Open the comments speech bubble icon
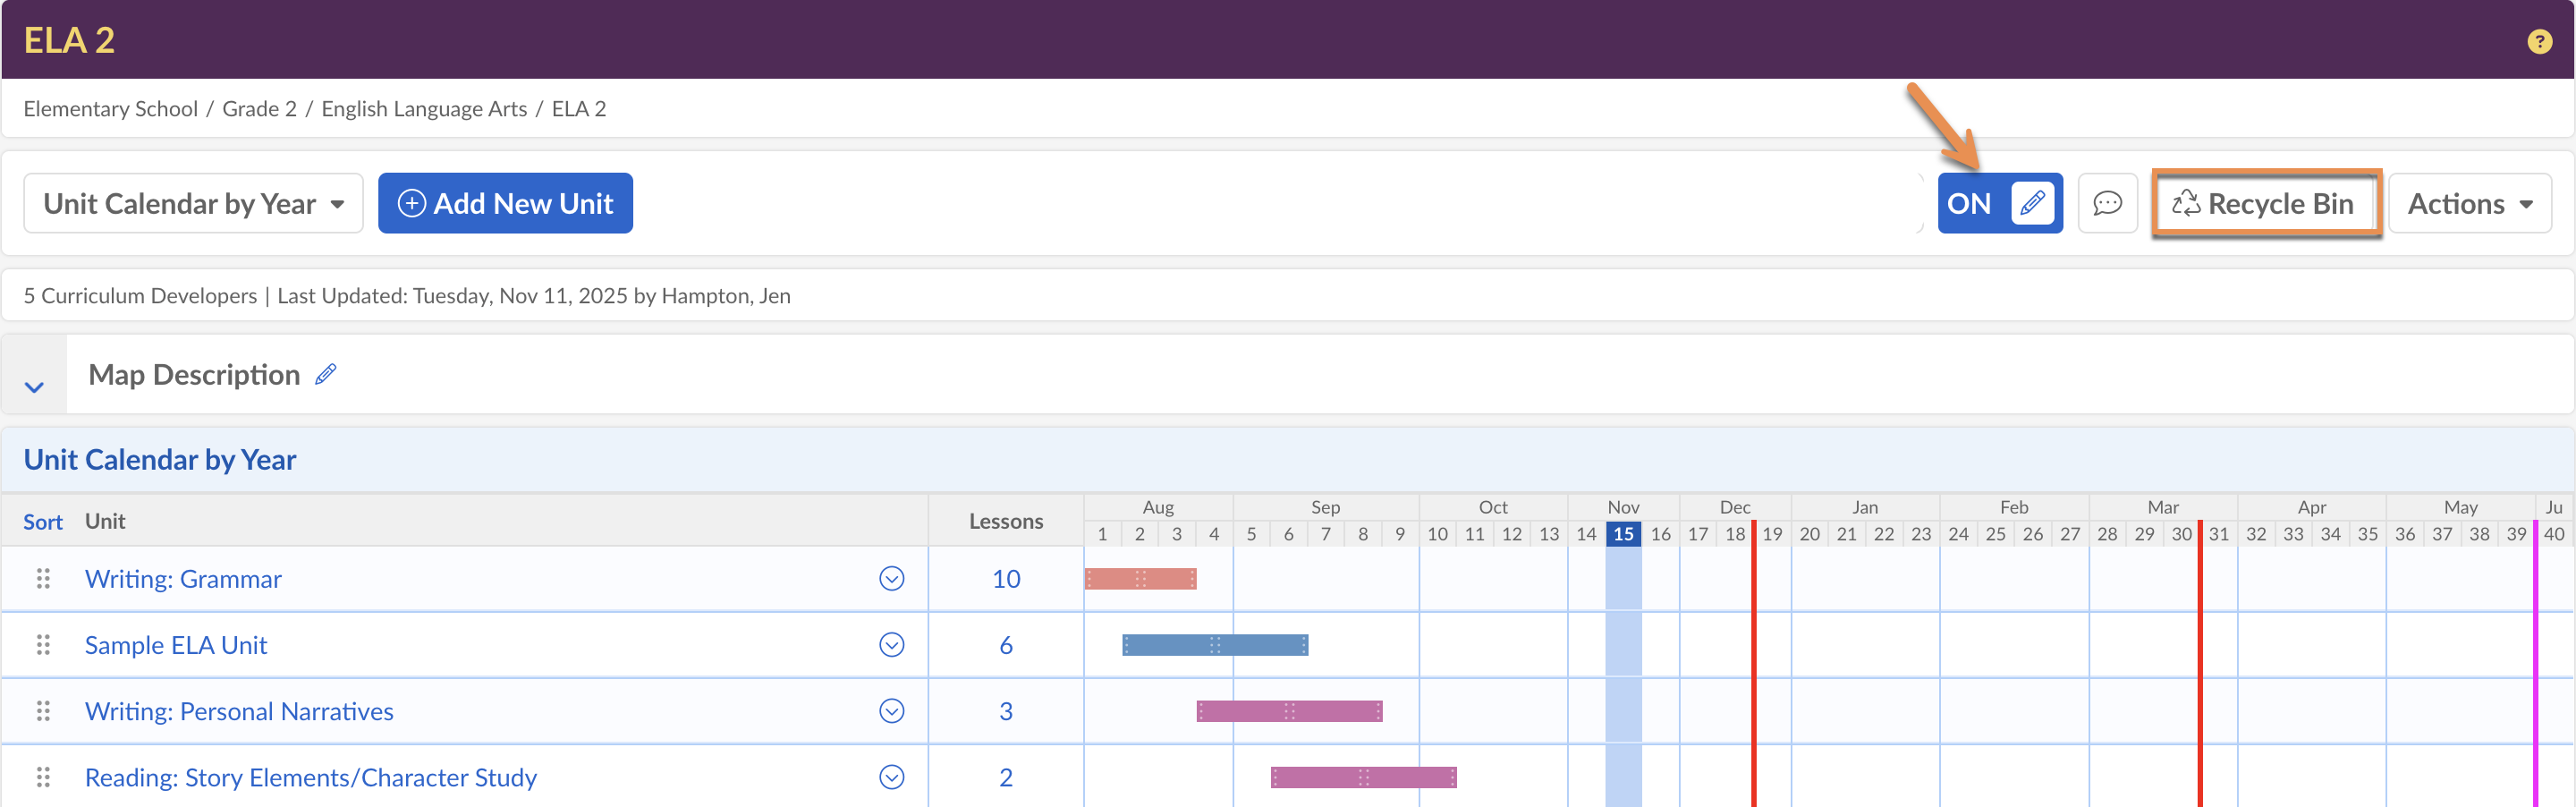Screen dimensions: 2576x807 click(2107, 204)
